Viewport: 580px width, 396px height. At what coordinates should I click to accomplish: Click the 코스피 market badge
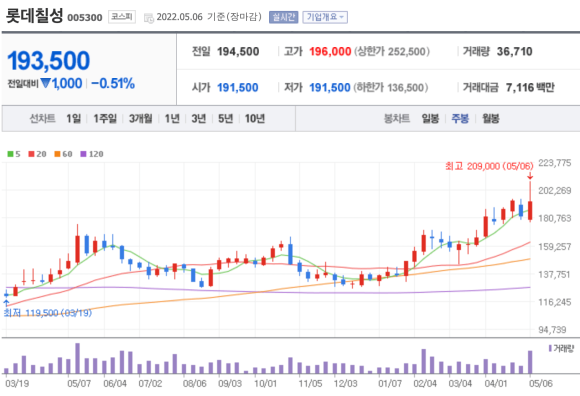122,17
